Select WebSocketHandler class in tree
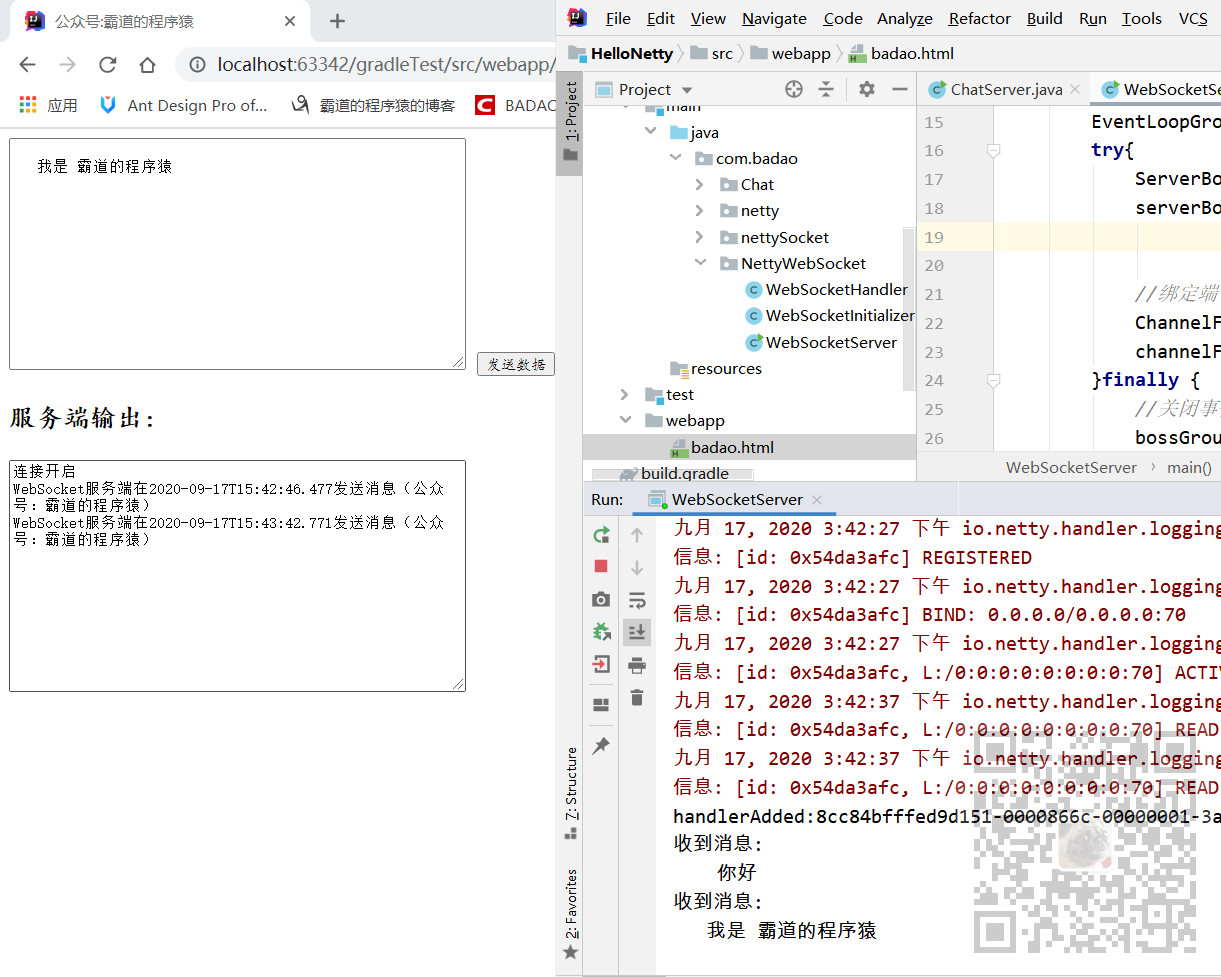 (x=826, y=289)
